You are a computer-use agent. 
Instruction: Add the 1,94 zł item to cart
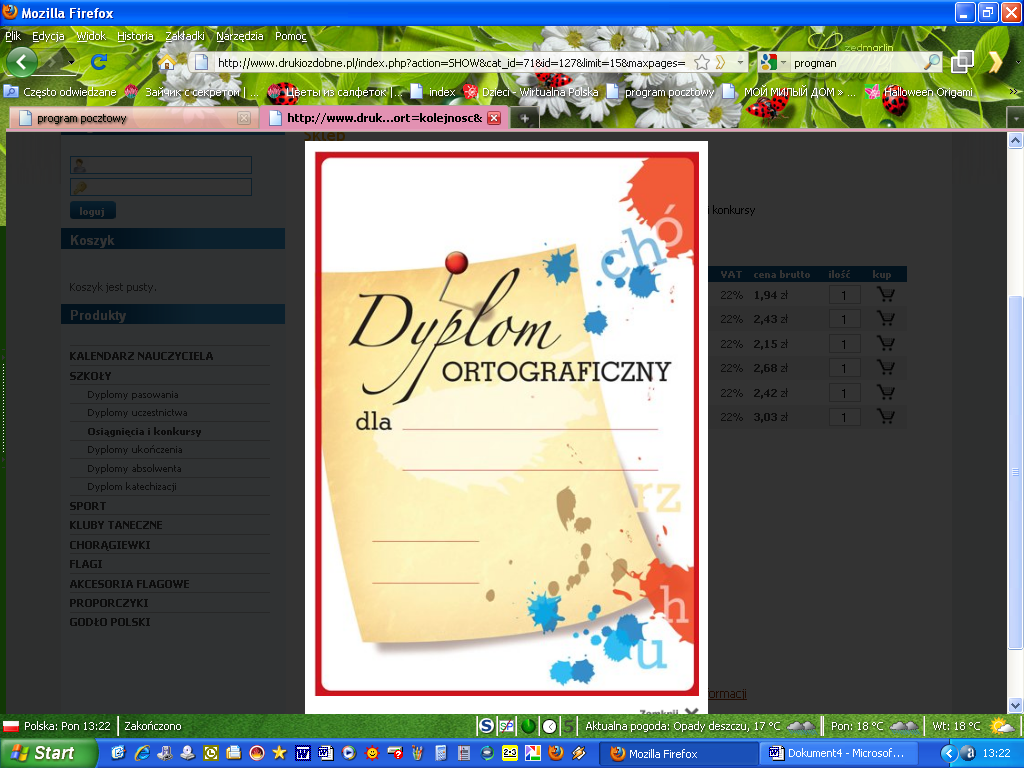coord(884,295)
